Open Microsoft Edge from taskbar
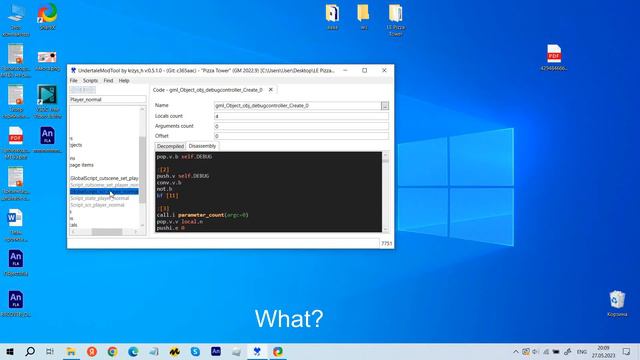This screenshot has width=640, height=360. click(133, 351)
